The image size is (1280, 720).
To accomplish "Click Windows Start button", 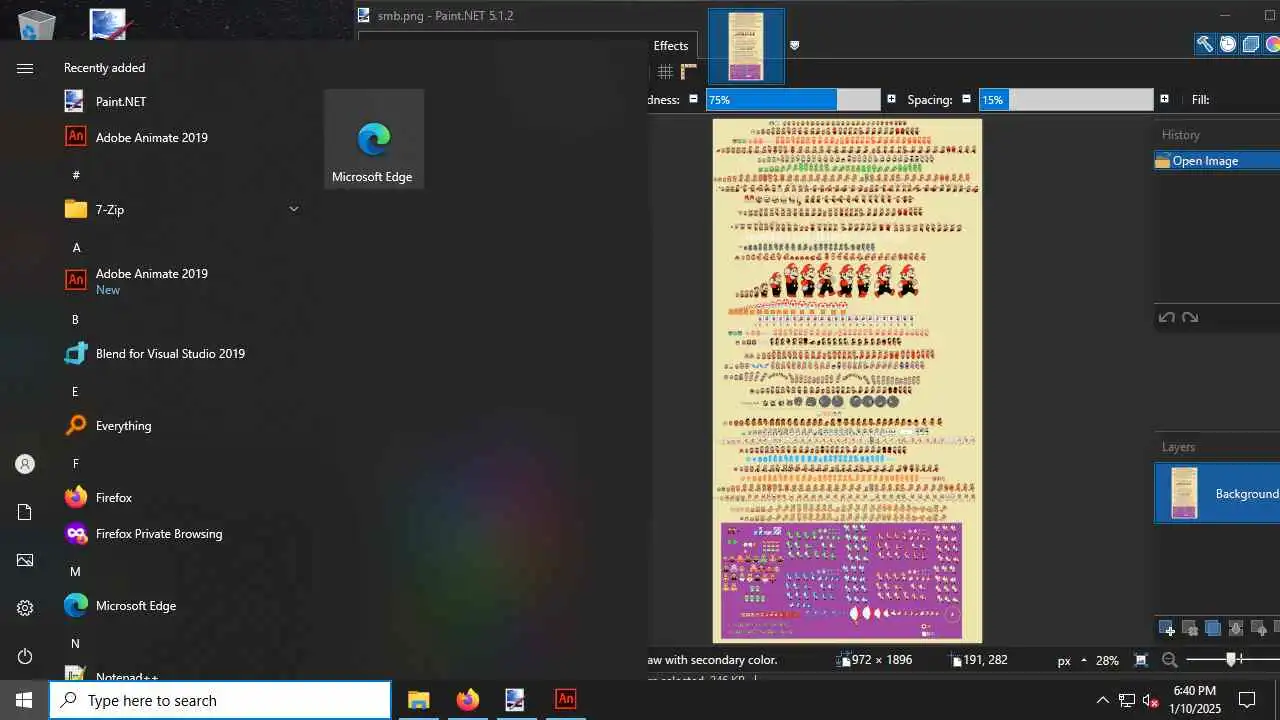I will pos(24,700).
